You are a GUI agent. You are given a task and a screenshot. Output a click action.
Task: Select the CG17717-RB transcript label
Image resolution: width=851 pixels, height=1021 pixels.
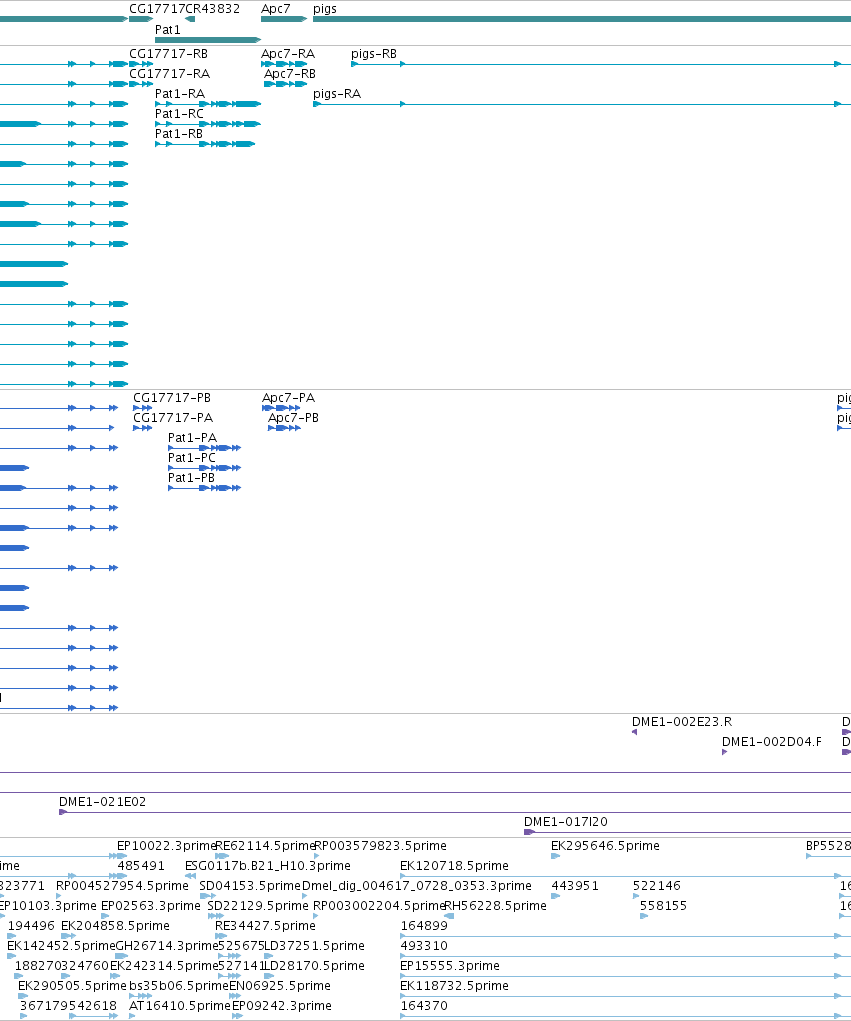point(168,54)
